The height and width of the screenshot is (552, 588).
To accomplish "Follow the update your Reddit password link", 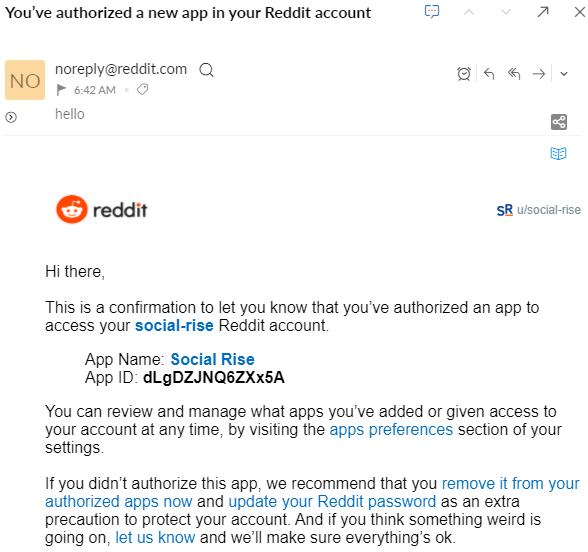I will click(332, 502).
